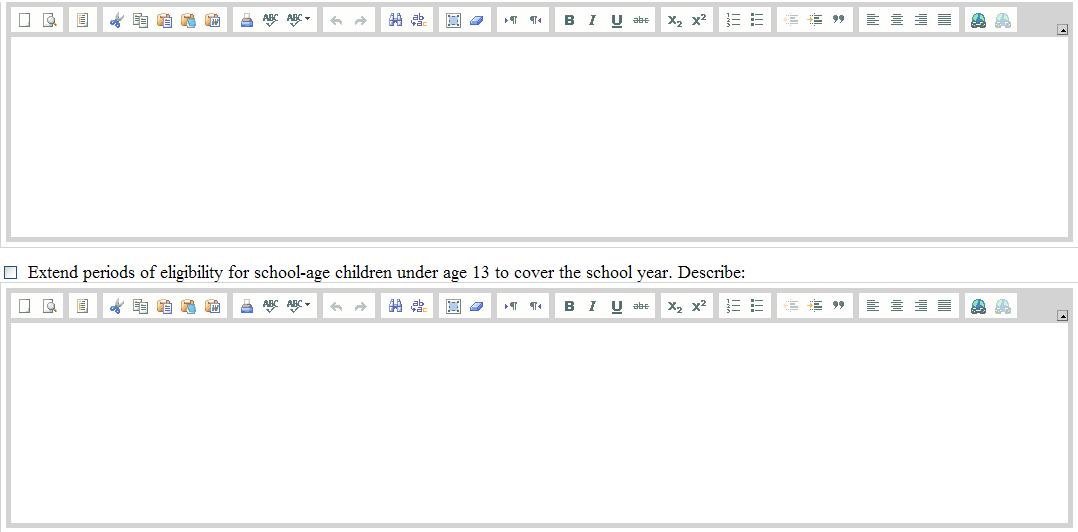Click Paste from Word in bottom editor
1078x532 pixels.
pyautogui.click(x=212, y=306)
